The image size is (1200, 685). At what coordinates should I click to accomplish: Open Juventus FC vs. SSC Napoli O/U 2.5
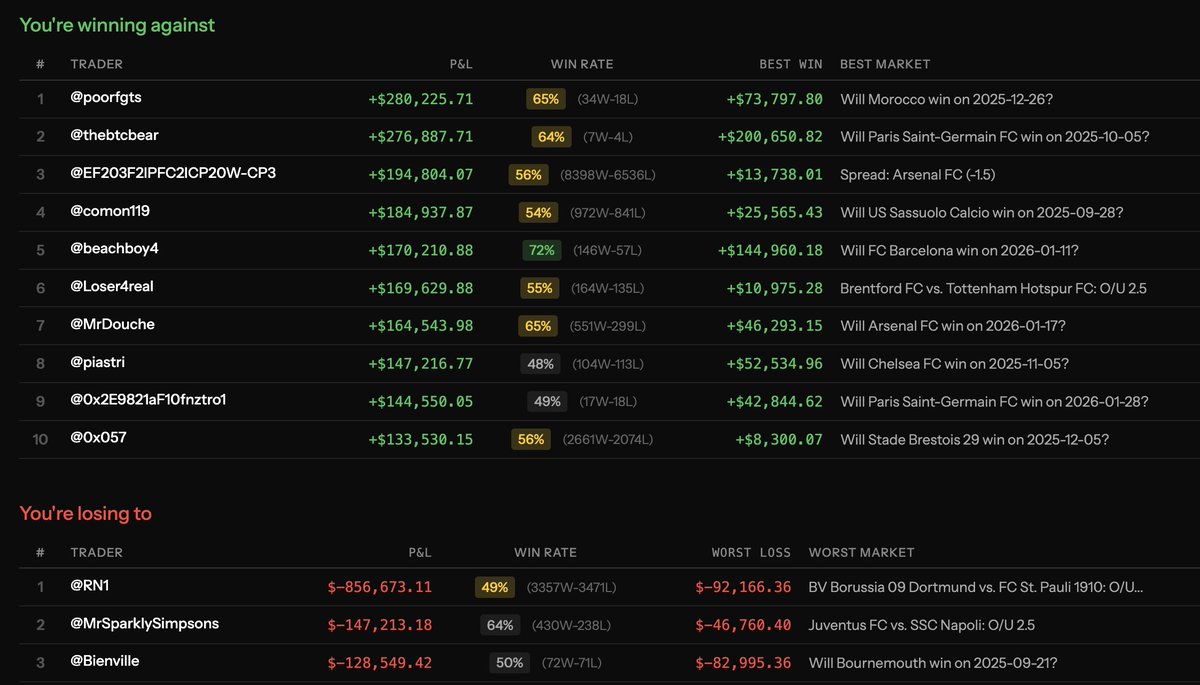pos(921,625)
